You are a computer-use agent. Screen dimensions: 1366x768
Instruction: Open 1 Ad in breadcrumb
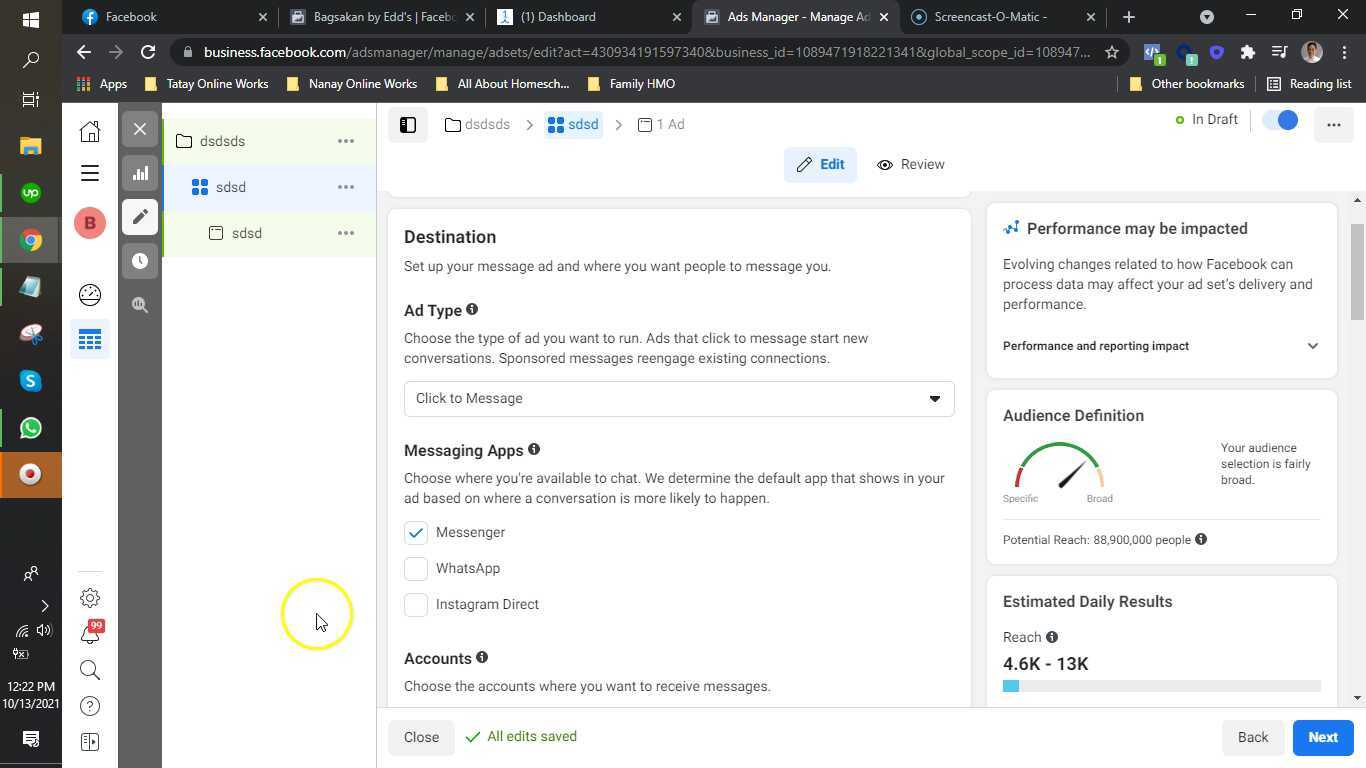pos(661,125)
